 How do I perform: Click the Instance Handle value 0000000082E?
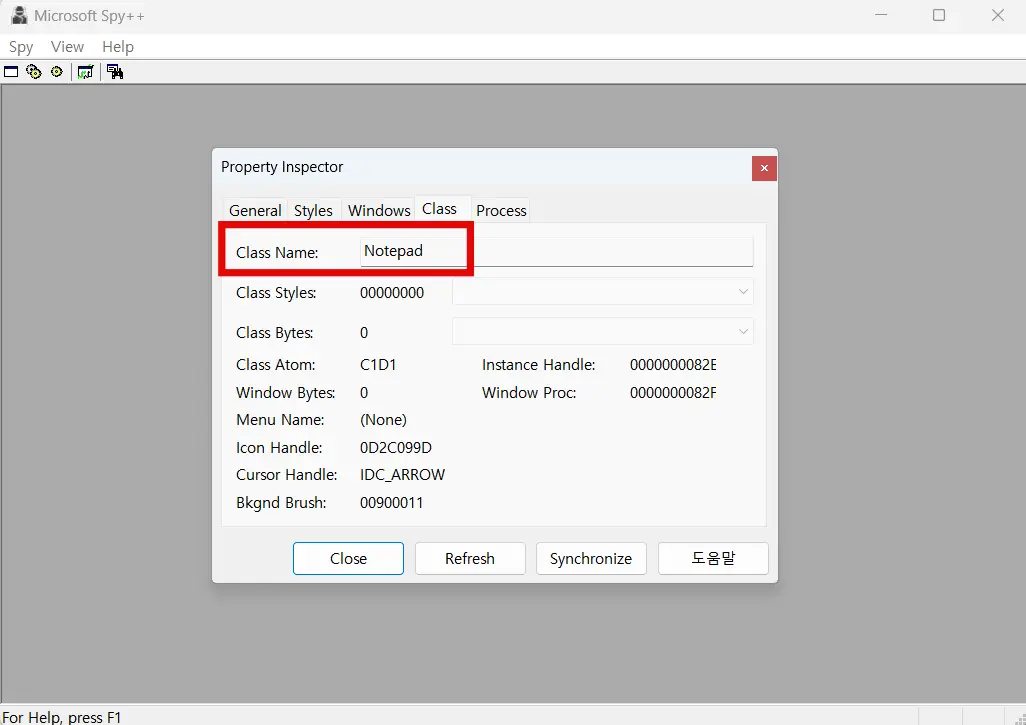[x=673, y=365]
